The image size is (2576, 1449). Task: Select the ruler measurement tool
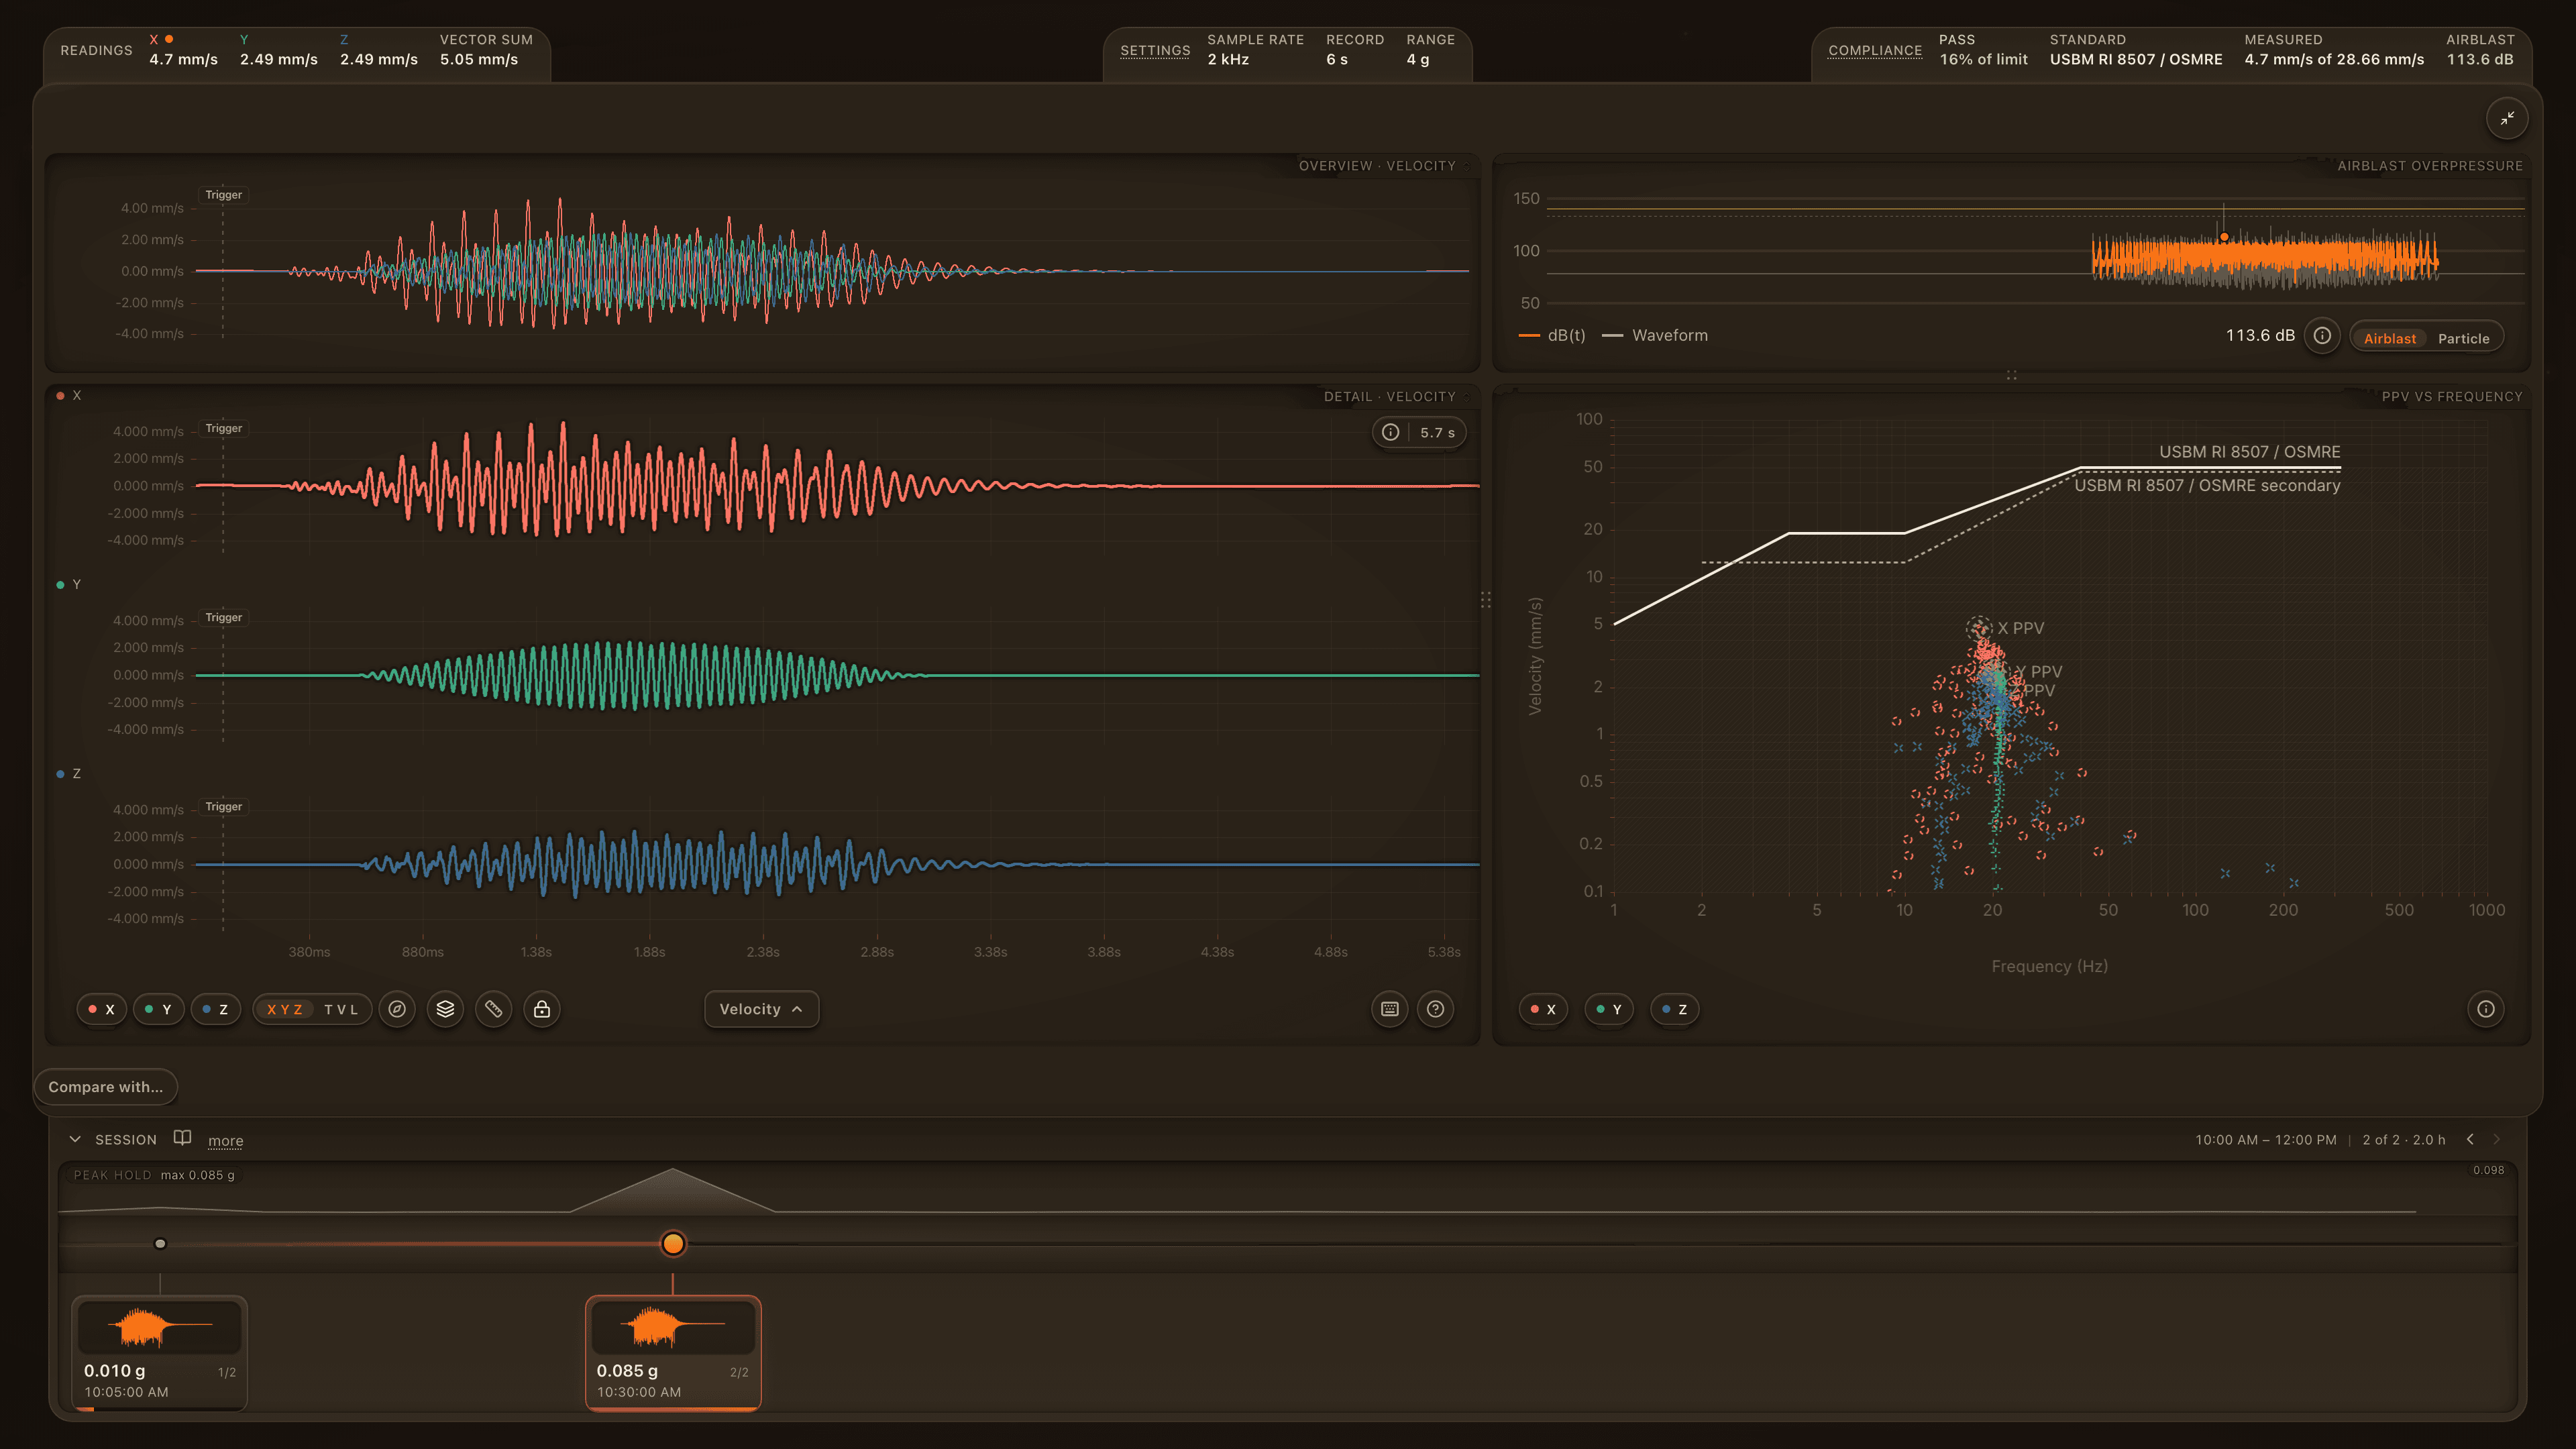[x=493, y=1009]
